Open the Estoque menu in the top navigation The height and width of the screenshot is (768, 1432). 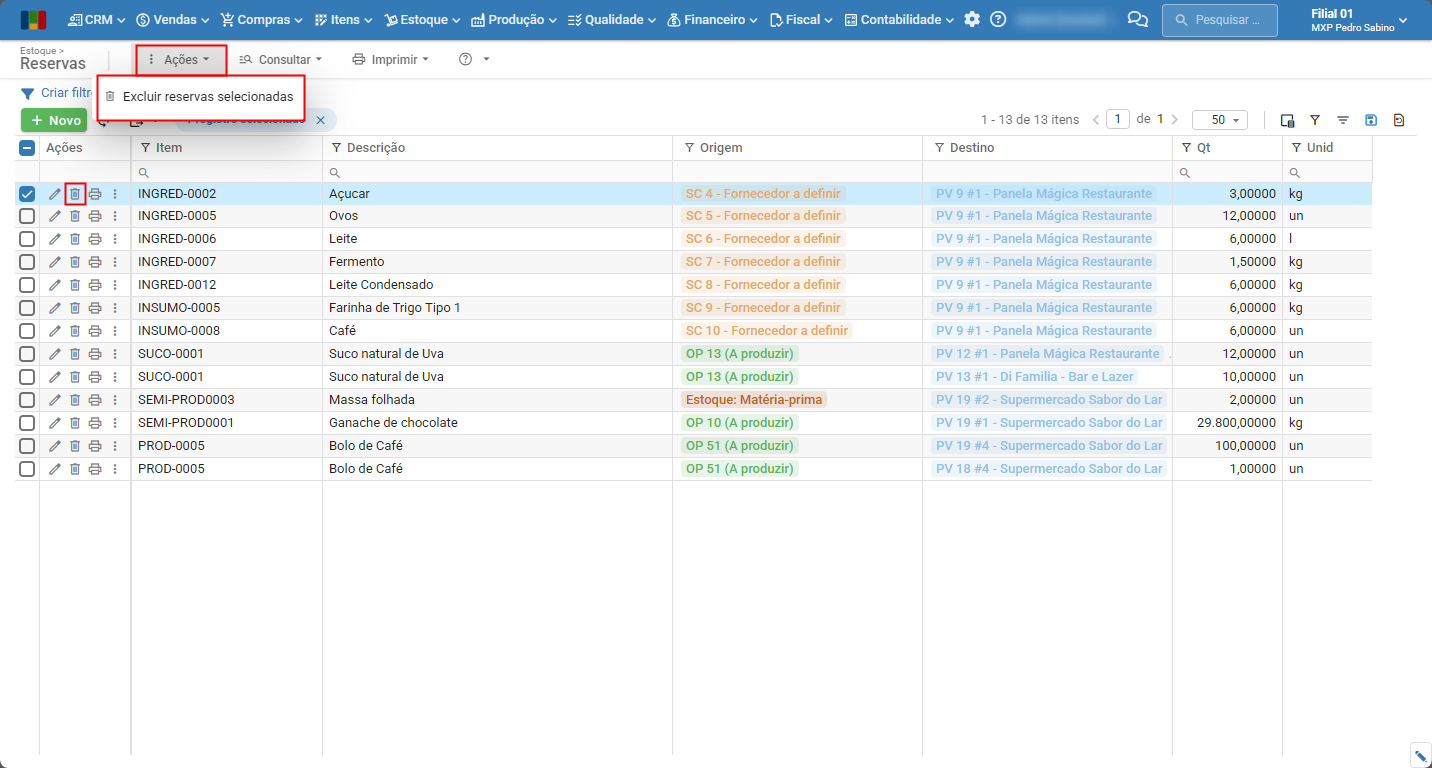423,20
